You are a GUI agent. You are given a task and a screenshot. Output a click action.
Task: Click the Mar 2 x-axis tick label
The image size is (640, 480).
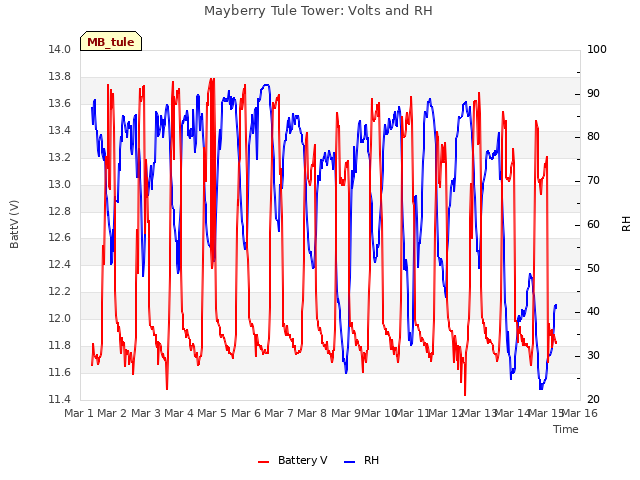pos(112,413)
